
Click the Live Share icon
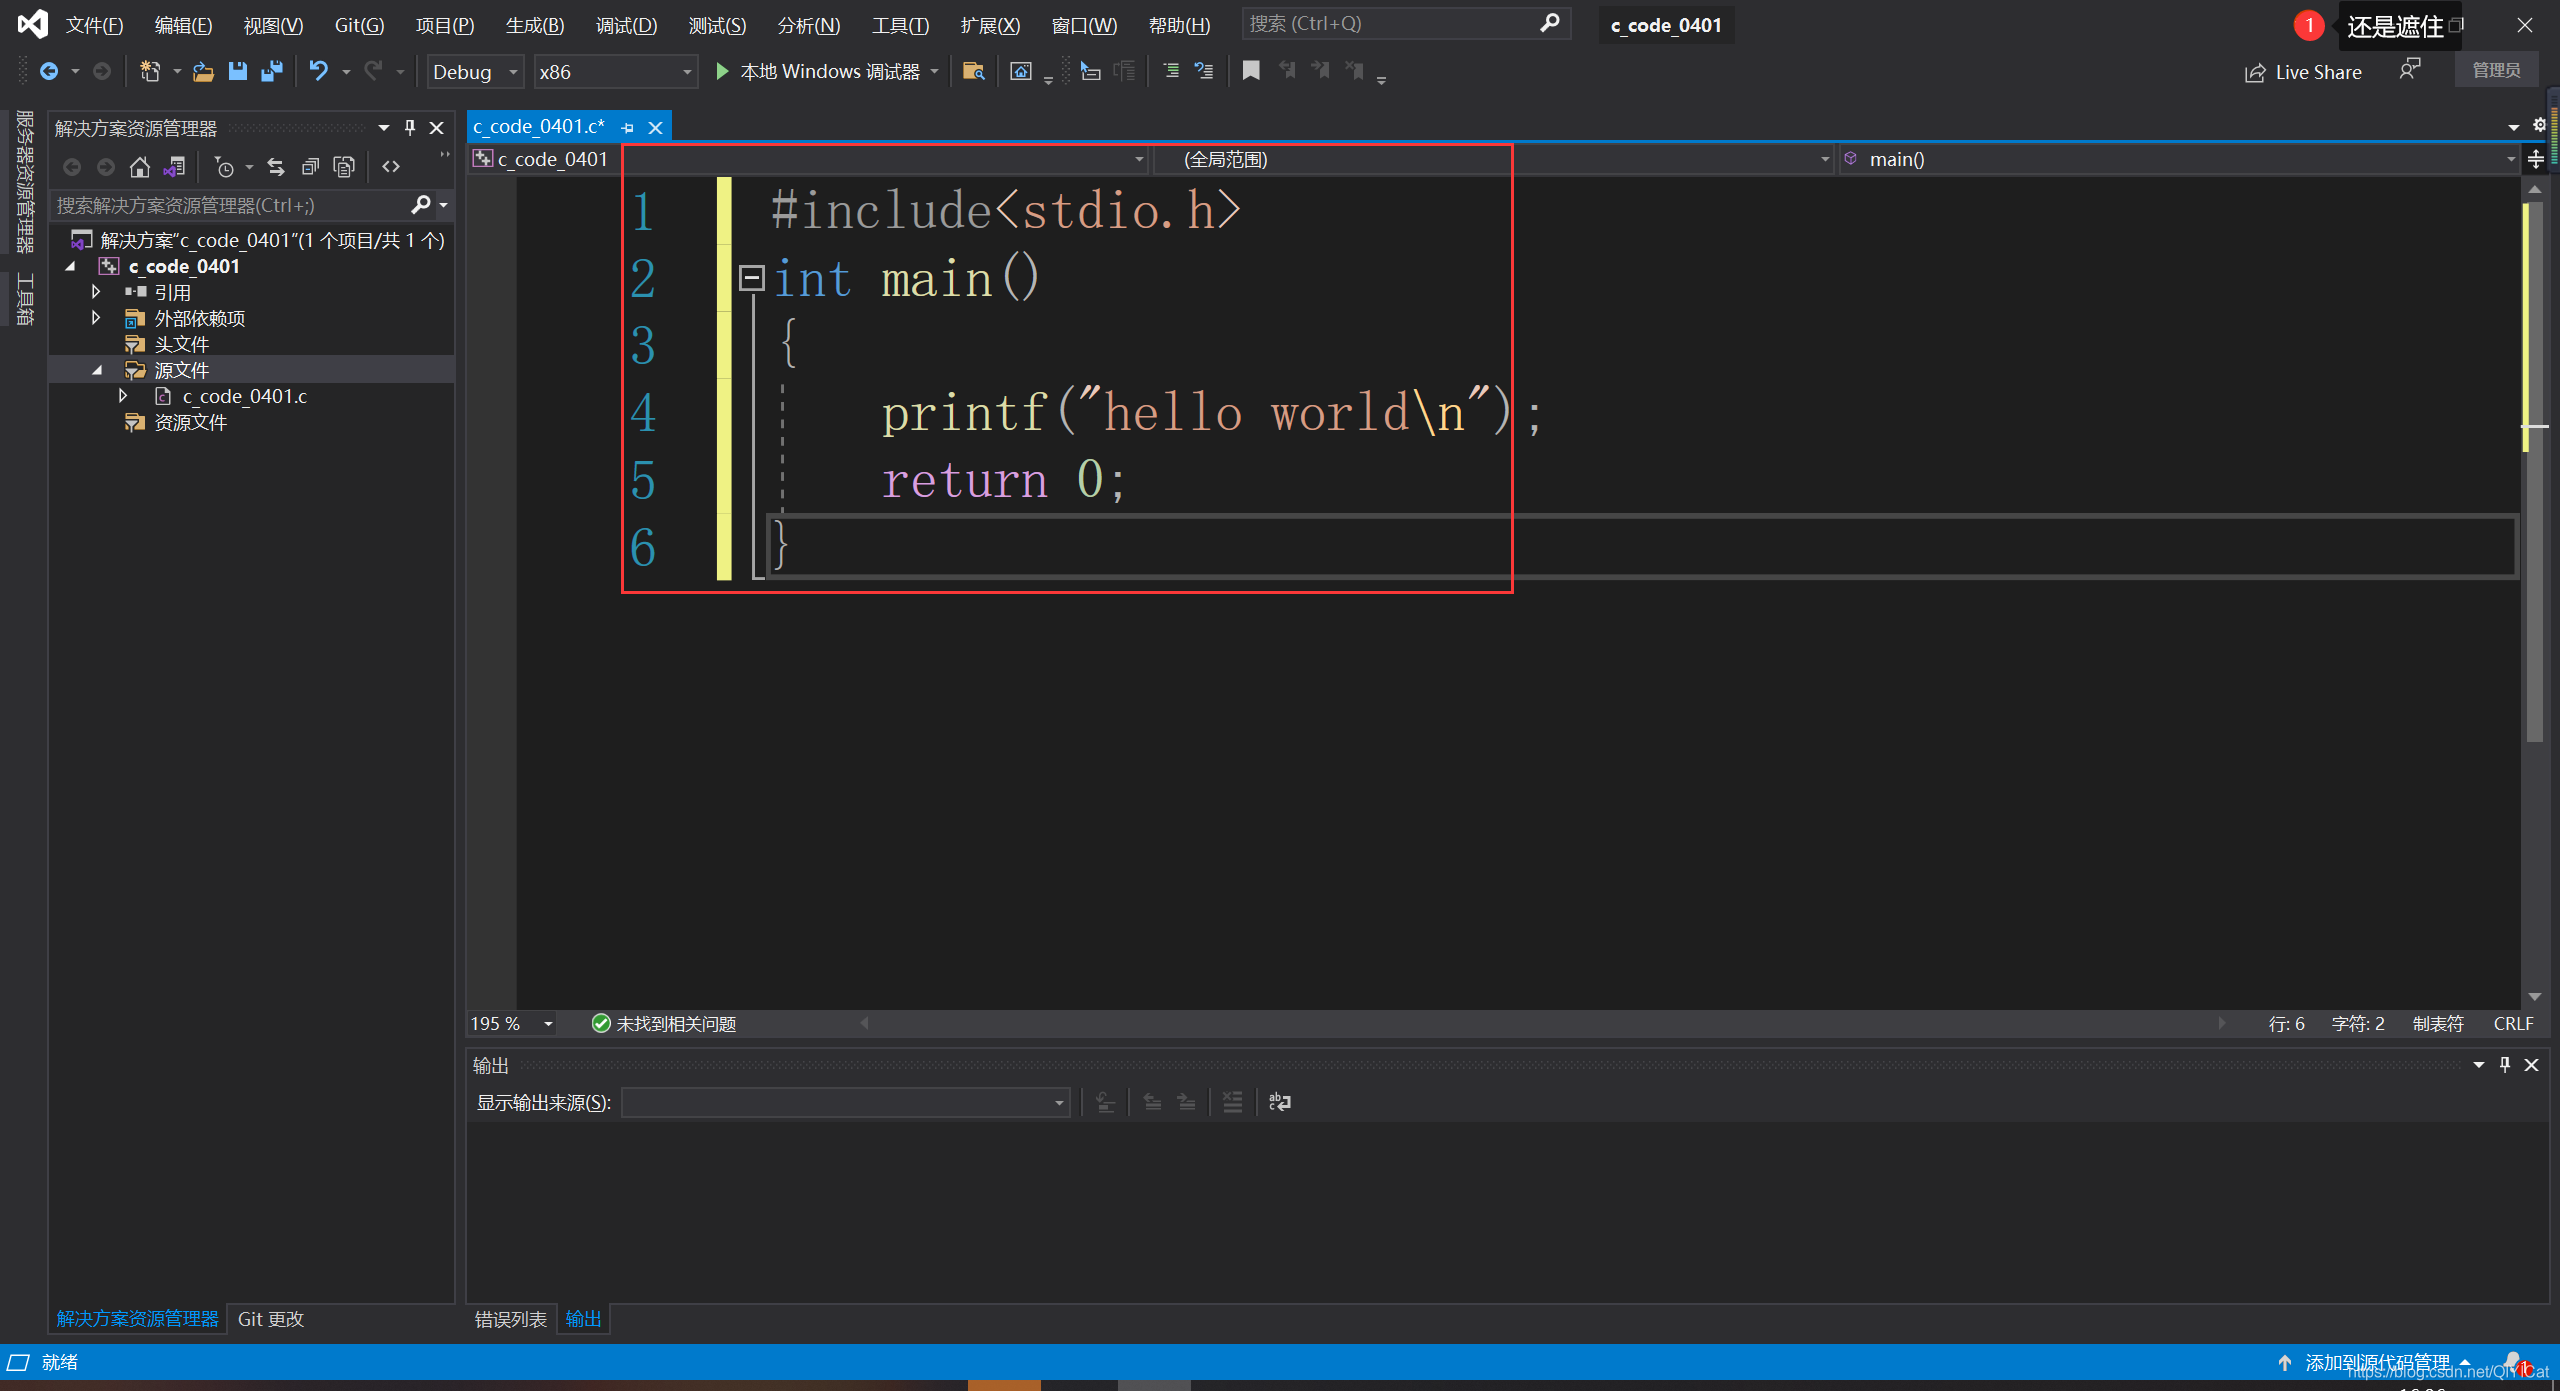point(2254,73)
